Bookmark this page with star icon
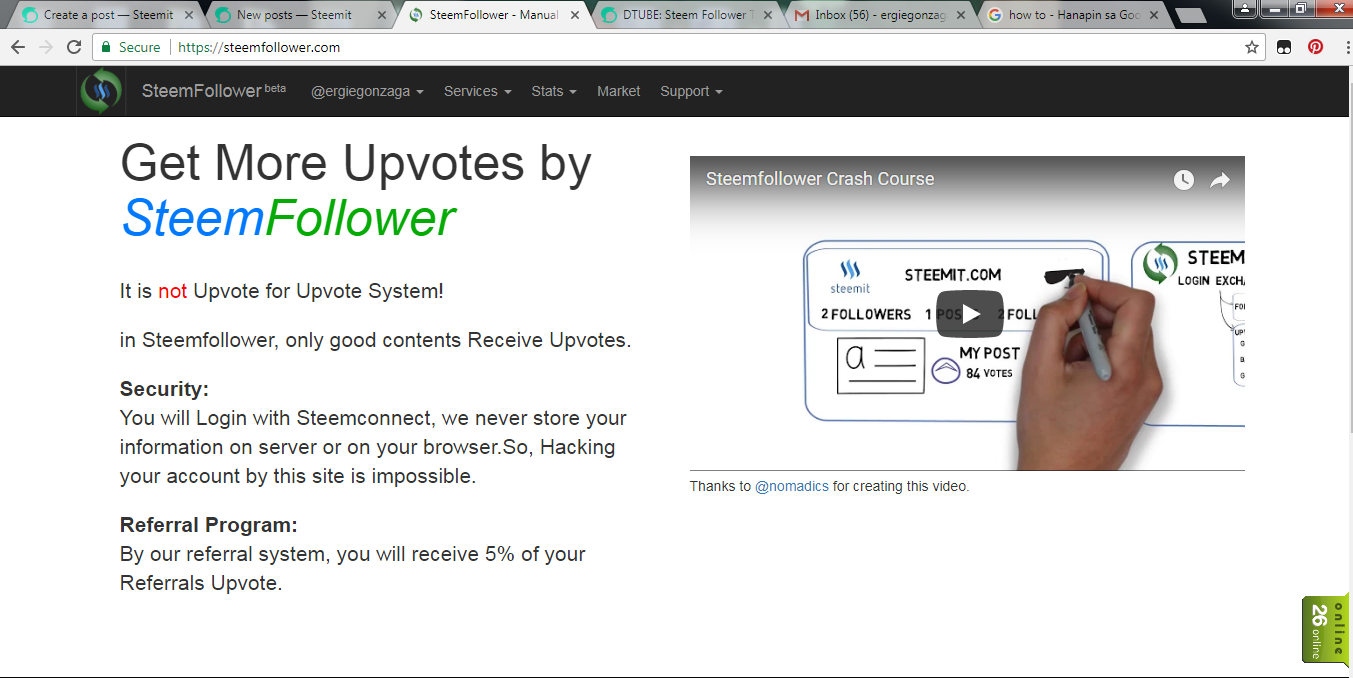1353x678 pixels. click(x=1251, y=47)
